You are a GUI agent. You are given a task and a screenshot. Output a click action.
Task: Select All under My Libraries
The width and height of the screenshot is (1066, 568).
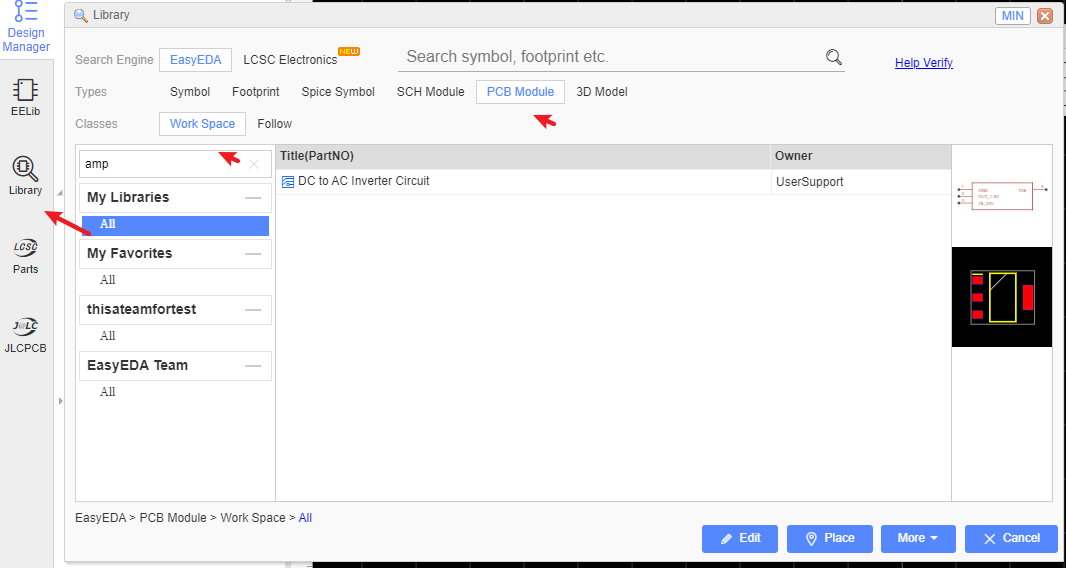pyautogui.click(x=175, y=224)
